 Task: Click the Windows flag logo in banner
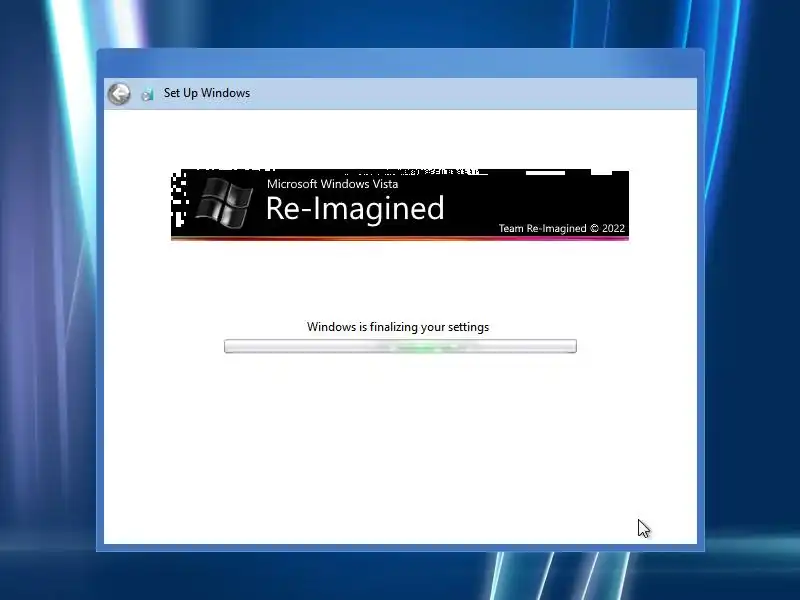click(x=224, y=203)
